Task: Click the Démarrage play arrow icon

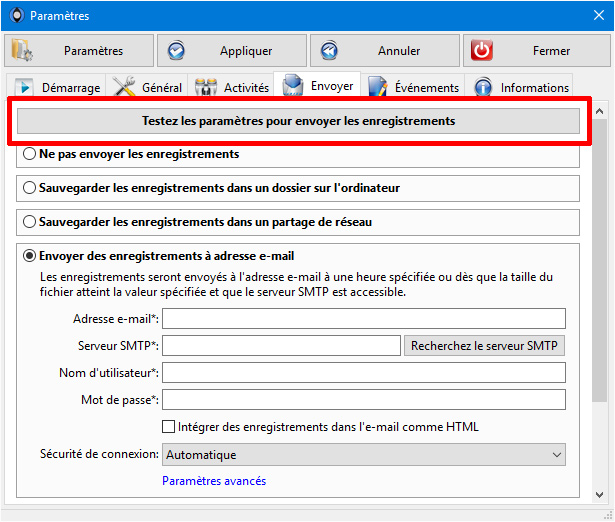Action: tap(24, 87)
